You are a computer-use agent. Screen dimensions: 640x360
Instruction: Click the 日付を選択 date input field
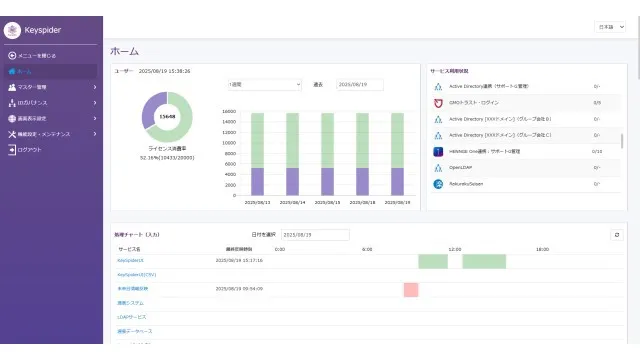[x=315, y=235]
